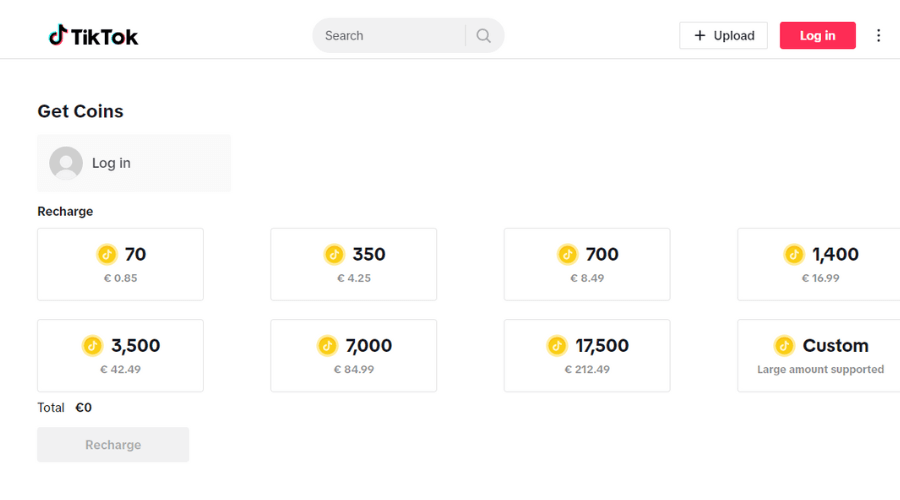The height and width of the screenshot is (500, 900).
Task: Click the €0.85 price on the 70 package
Action: point(120,278)
